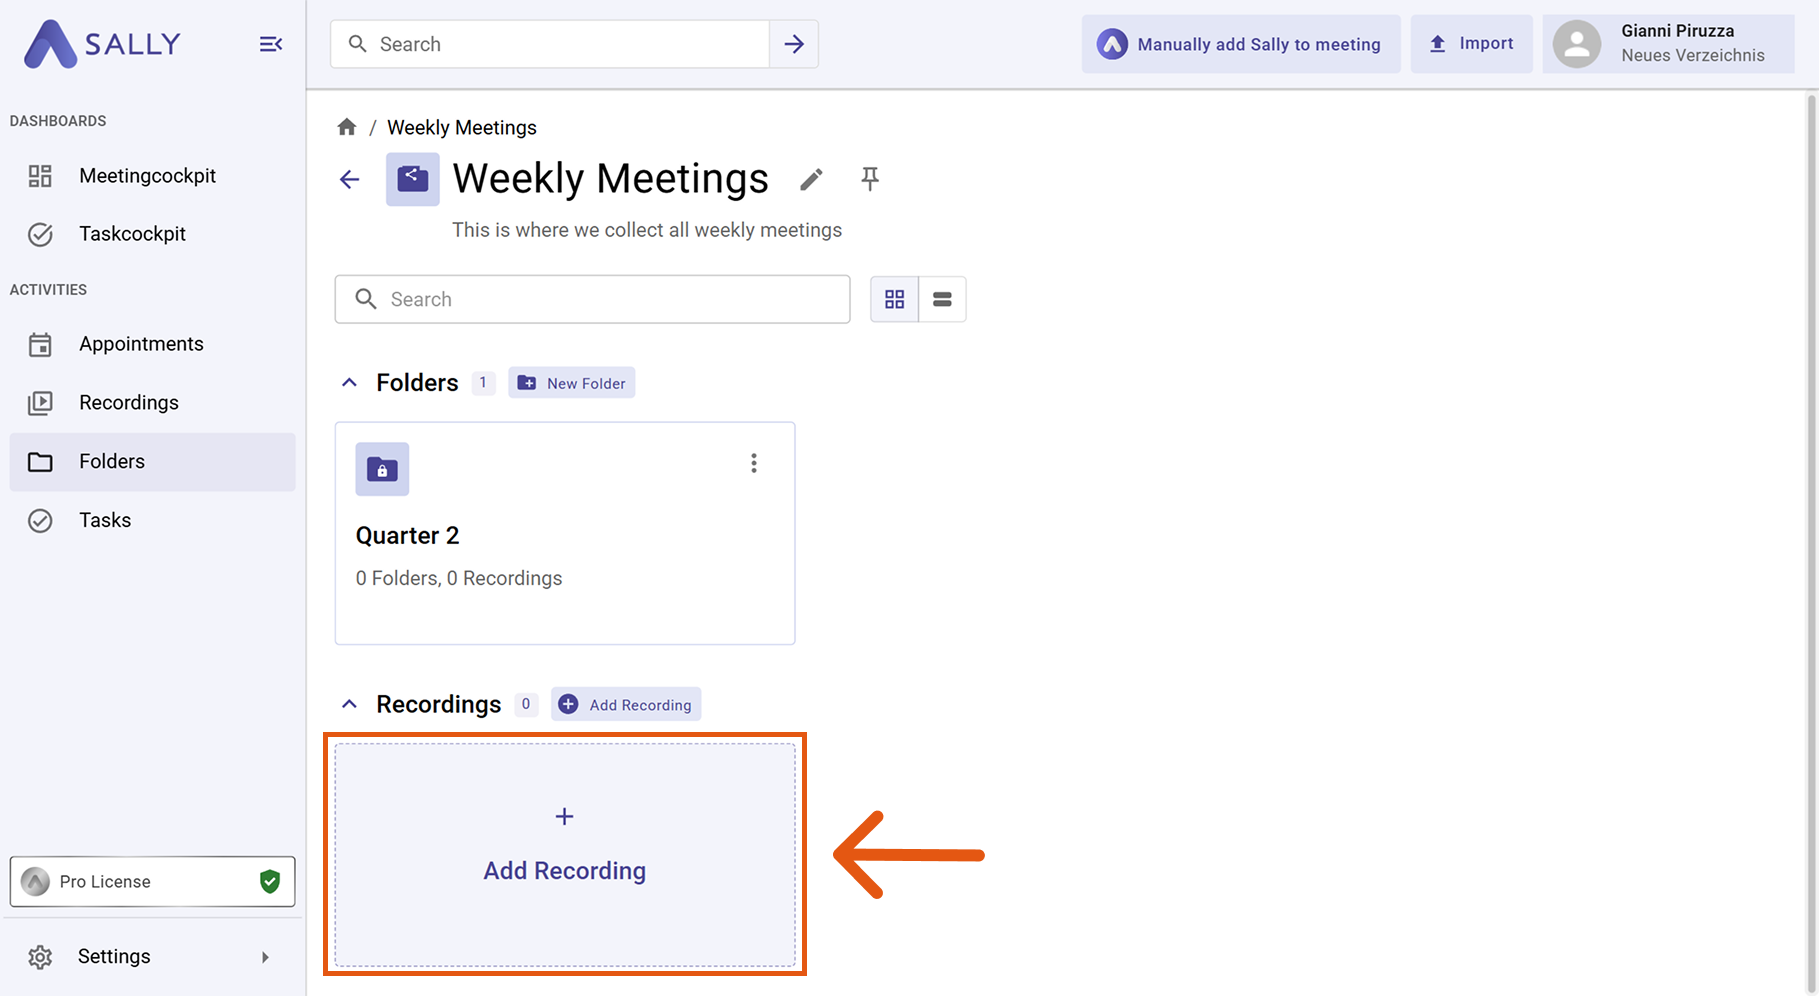Open Recordings in the sidebar
This screenshot has height=996, width=1819.
[x=129, y=403]
